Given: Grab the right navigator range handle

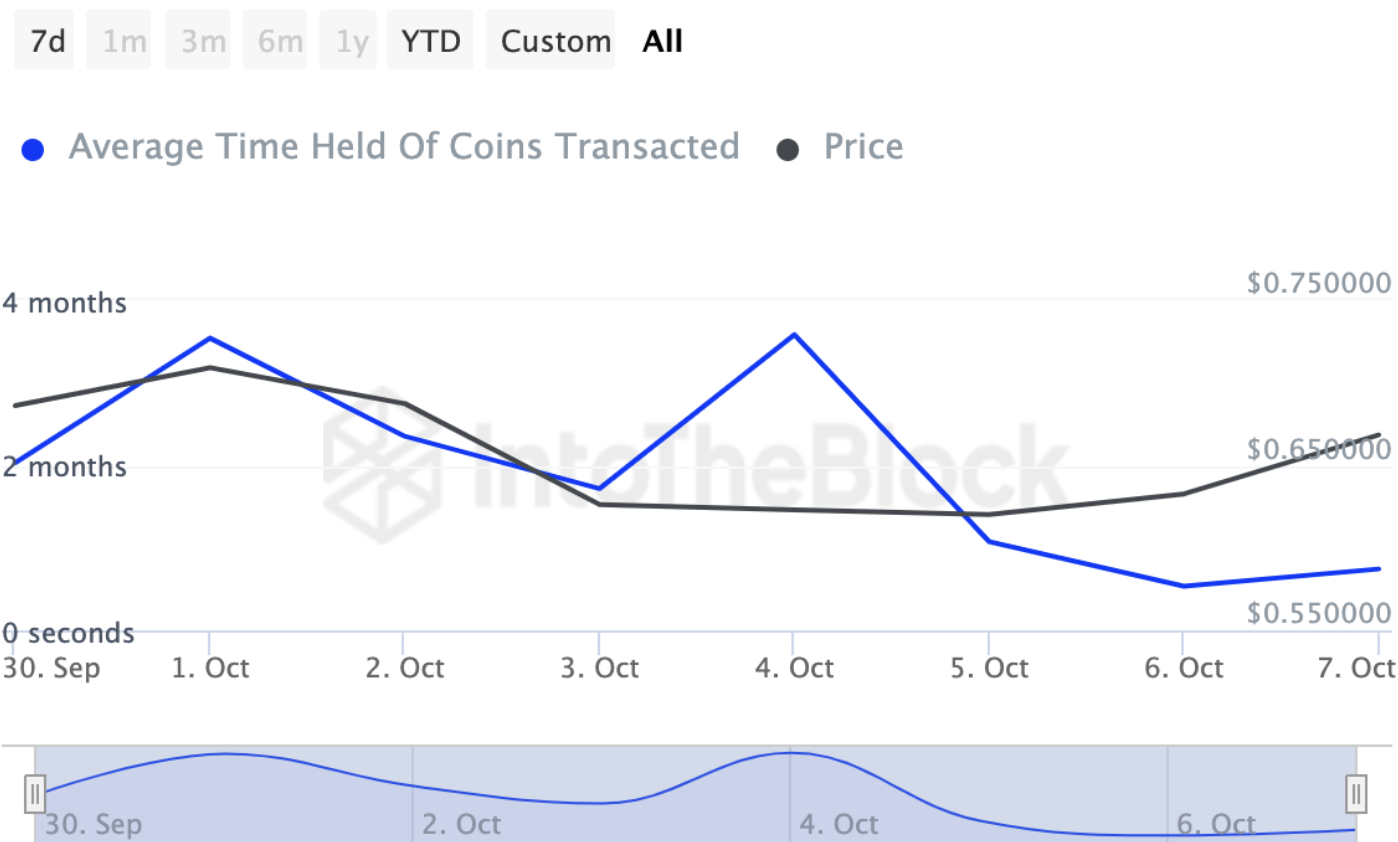Looking at the screenshot, I should 1356,794.
